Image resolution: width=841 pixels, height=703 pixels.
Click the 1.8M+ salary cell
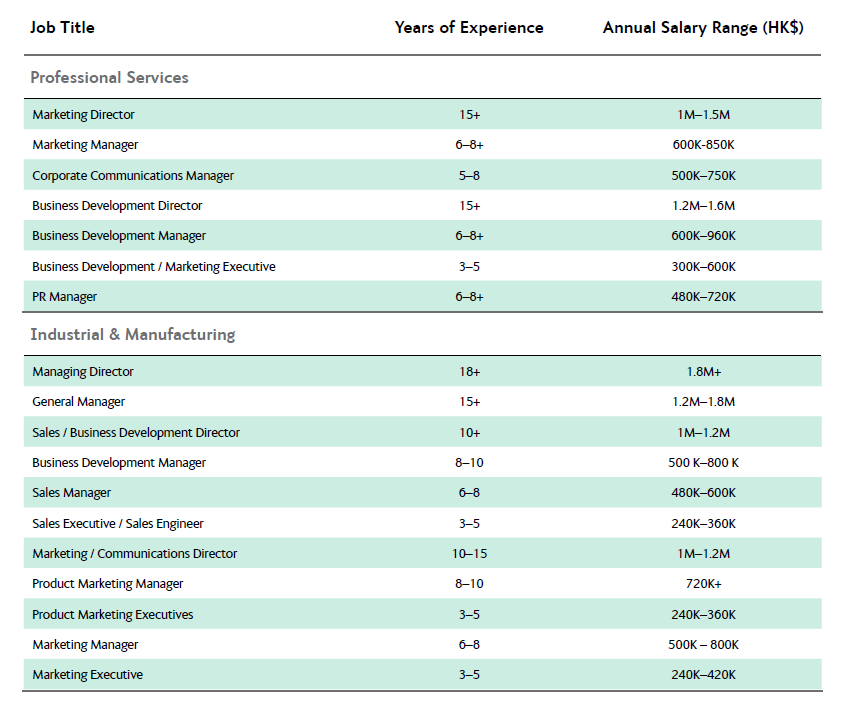(703, 372)
